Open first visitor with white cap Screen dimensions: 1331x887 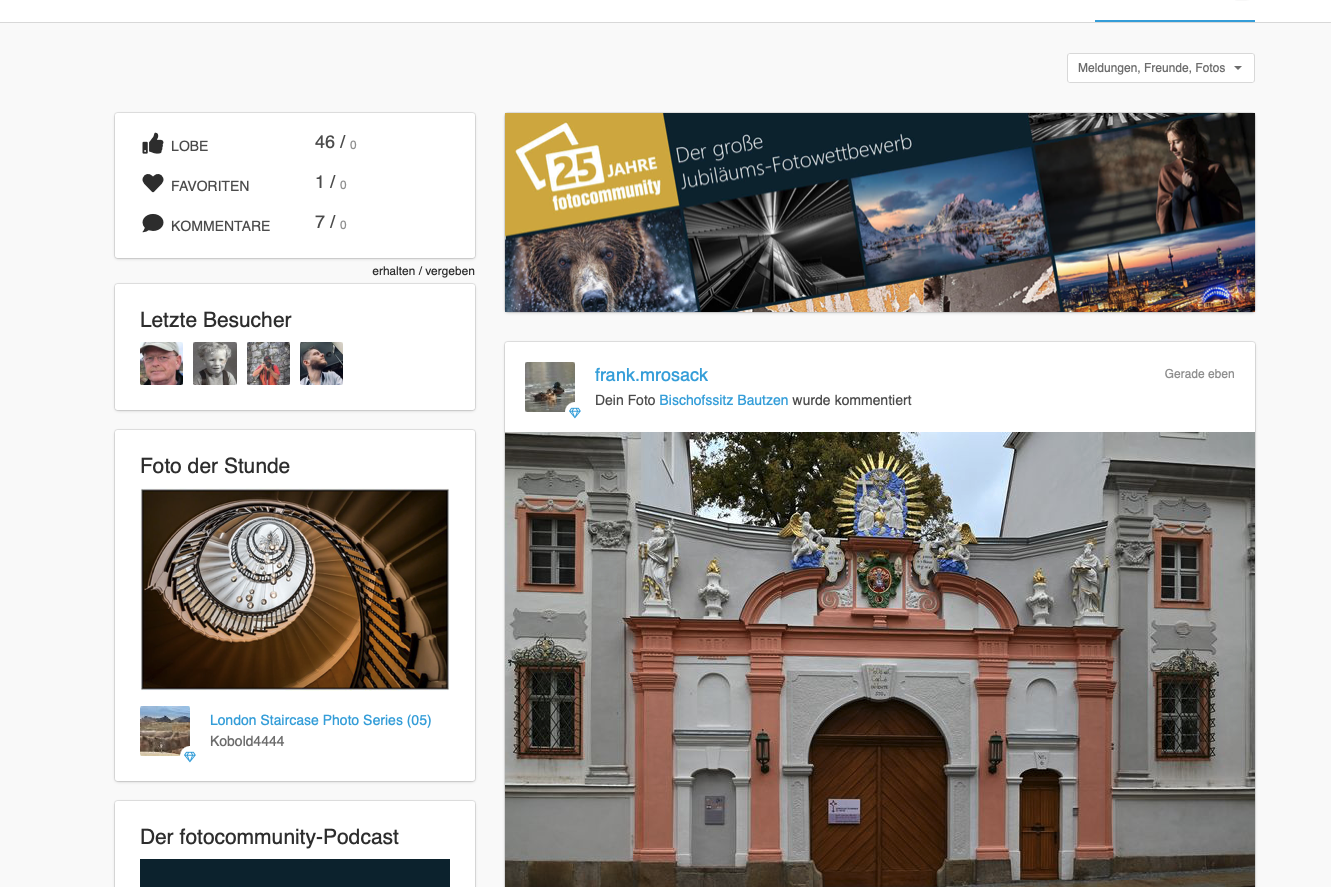click(x=161, y=364)
